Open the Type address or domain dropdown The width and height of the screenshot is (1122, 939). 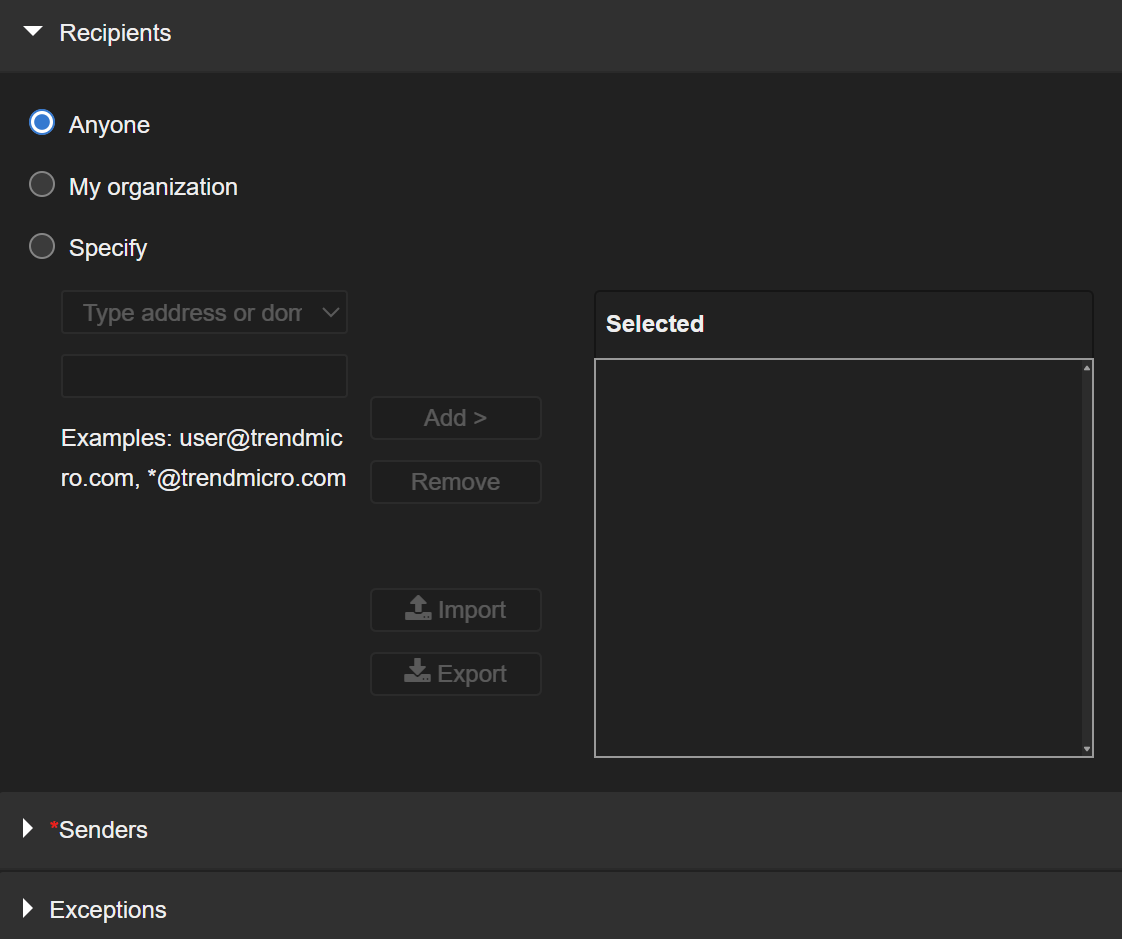pyautogui.click(x=192, y=313)
